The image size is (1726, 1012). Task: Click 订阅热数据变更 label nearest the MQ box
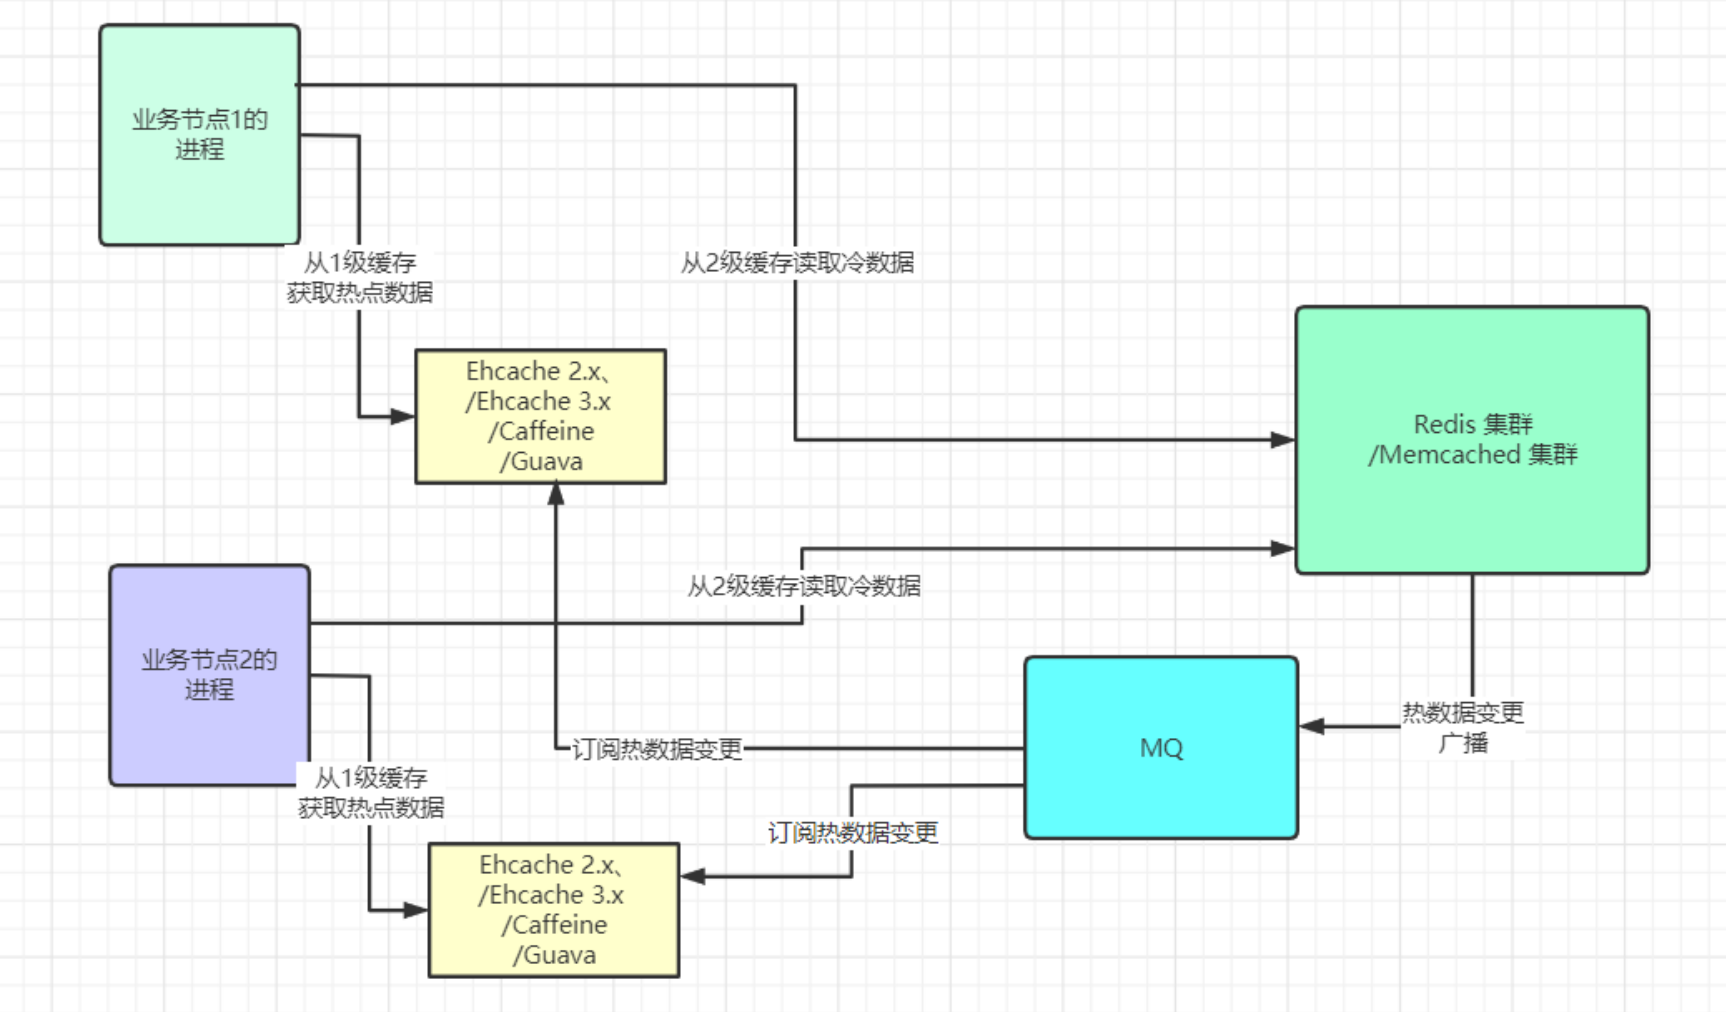852,833
